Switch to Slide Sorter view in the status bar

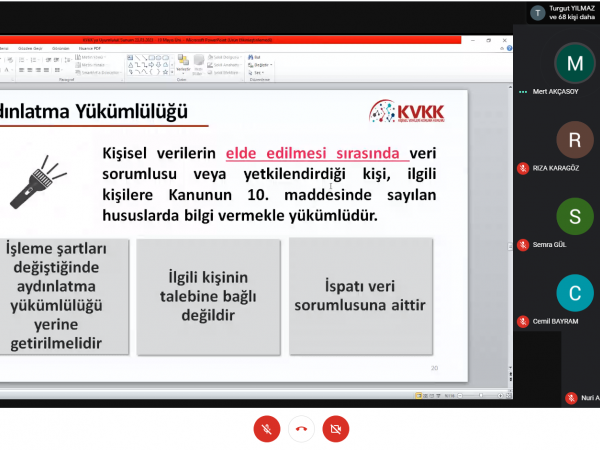[425, 396]
